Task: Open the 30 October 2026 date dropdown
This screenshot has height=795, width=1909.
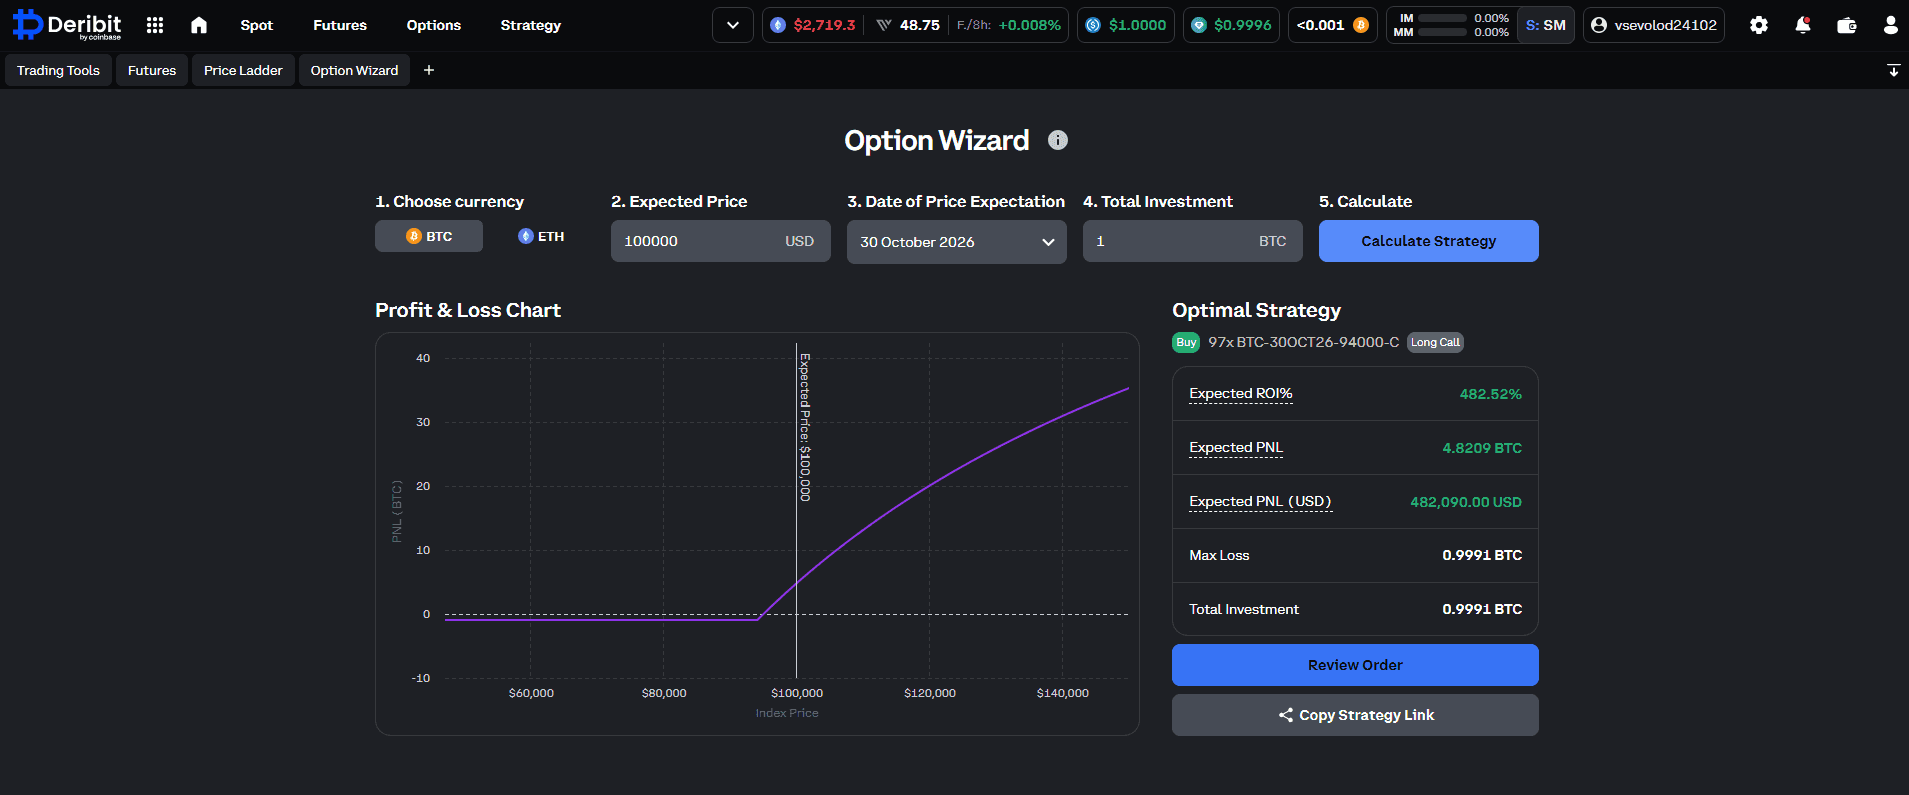Action: pos(957,242)
